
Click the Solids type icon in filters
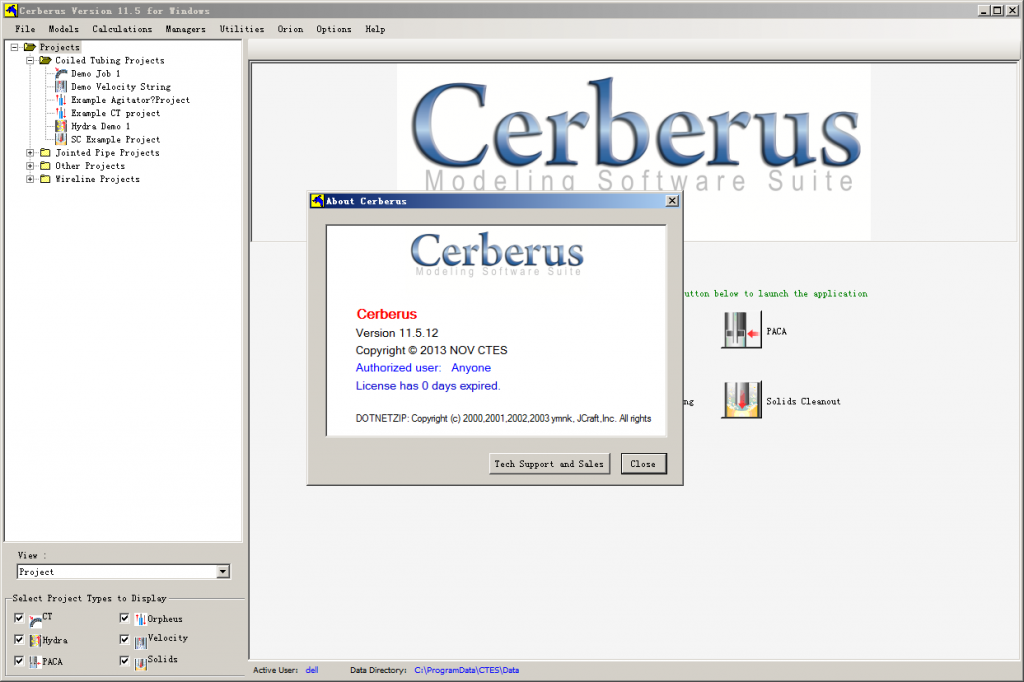tap(140, 664)
